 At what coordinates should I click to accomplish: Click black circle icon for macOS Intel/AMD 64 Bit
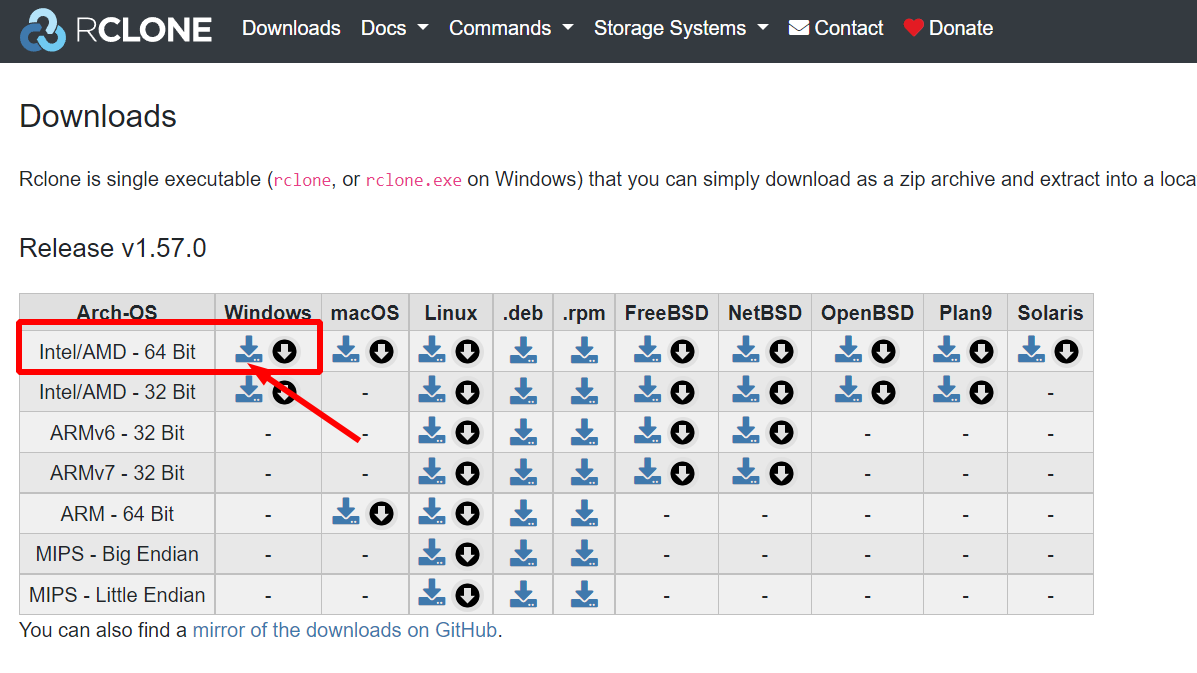(x=382, y=352)
